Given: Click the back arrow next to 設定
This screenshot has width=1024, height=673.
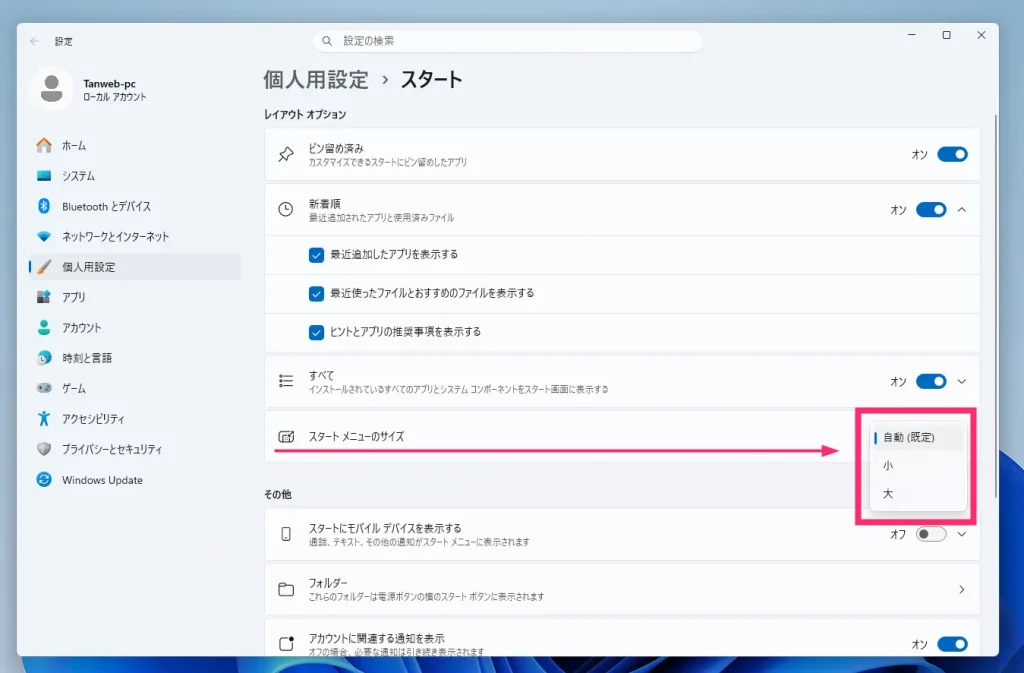Looking at the screenshot, I should [x=35, y=41].
